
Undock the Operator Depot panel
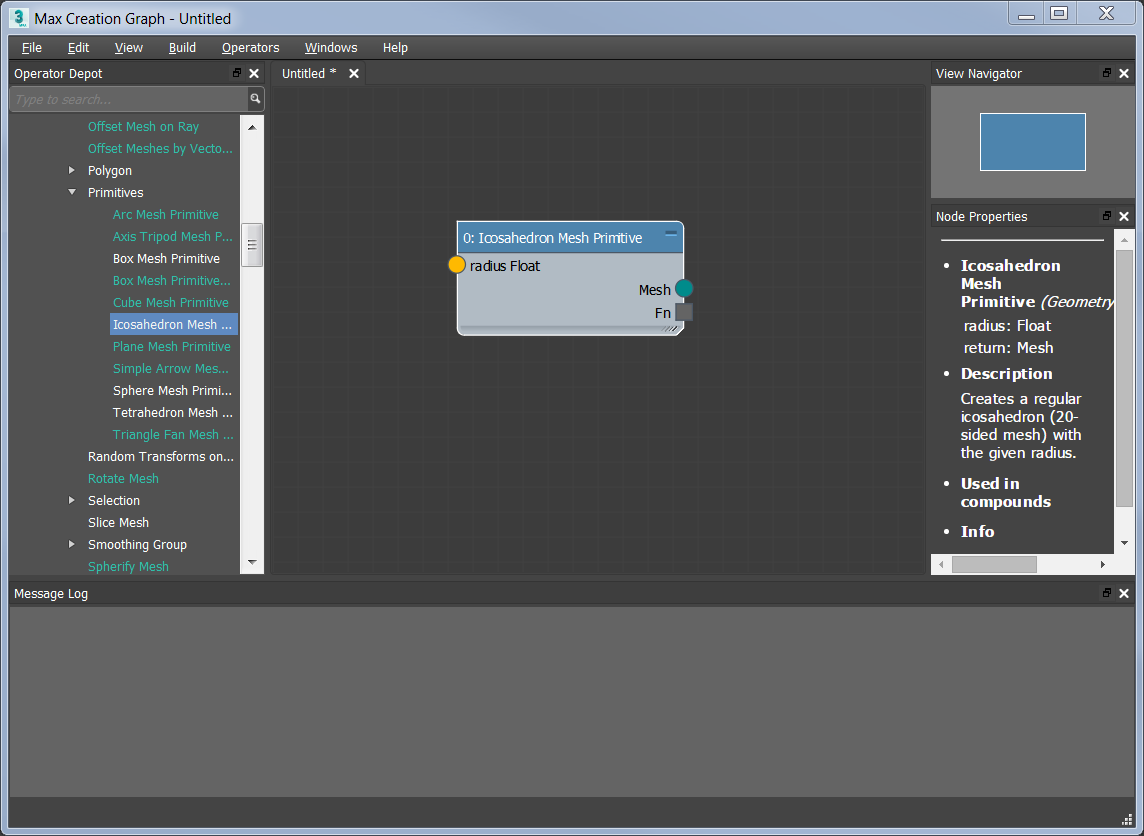pos(236,73)
